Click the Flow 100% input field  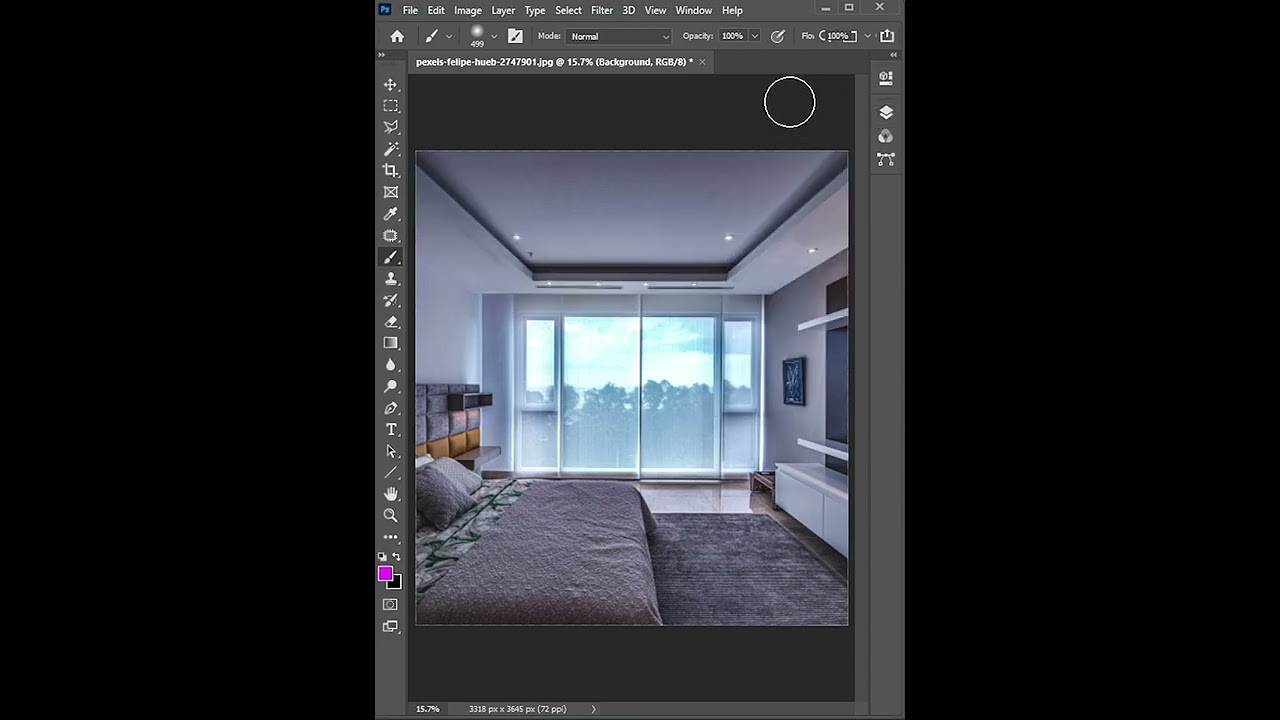click(838, 36)
